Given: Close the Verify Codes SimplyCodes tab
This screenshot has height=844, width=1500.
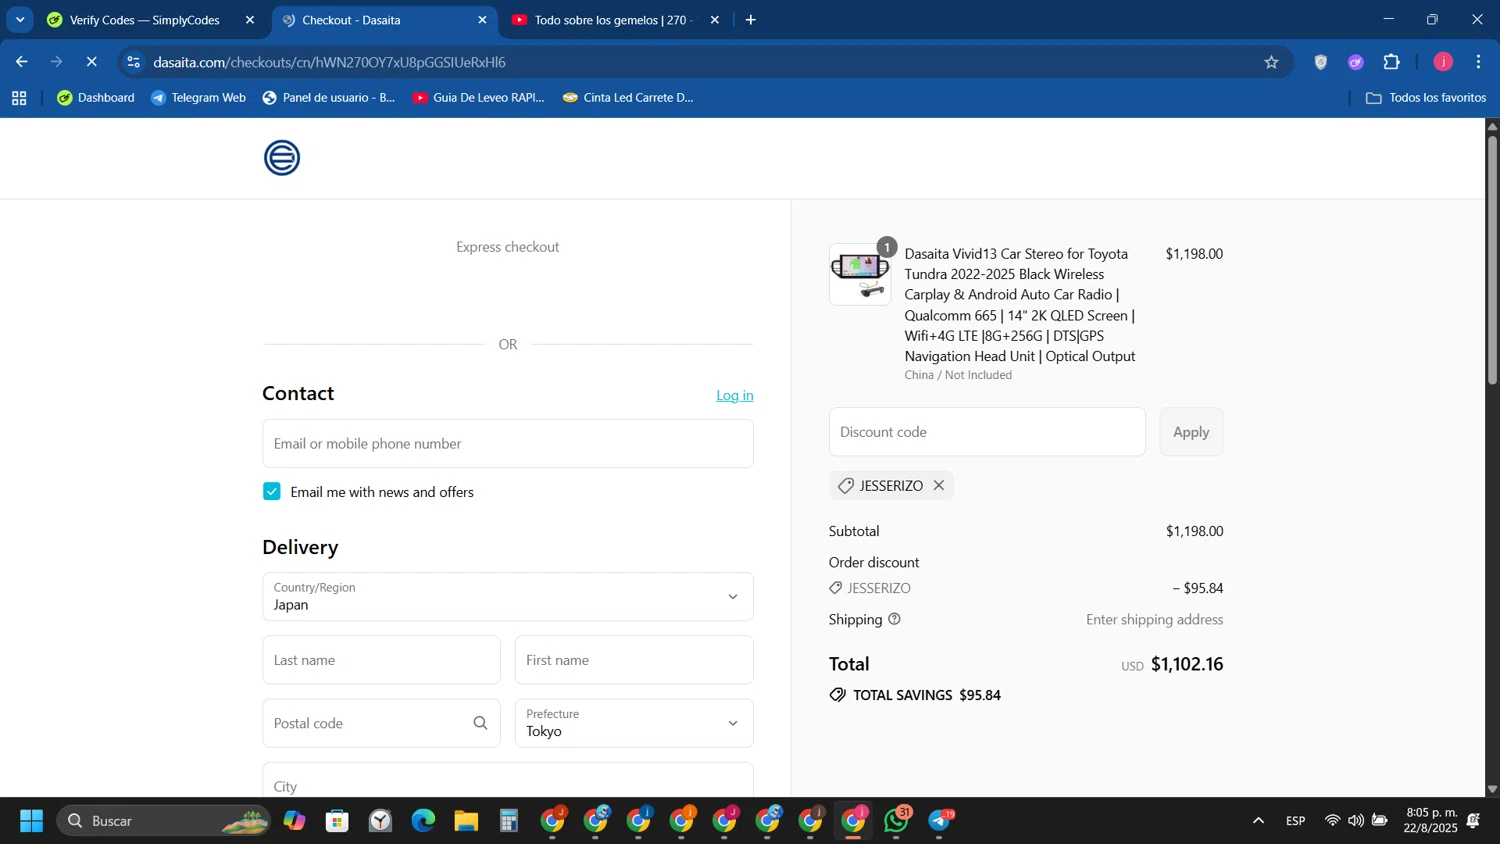Looking at the screenshot, I should [250, 20].
